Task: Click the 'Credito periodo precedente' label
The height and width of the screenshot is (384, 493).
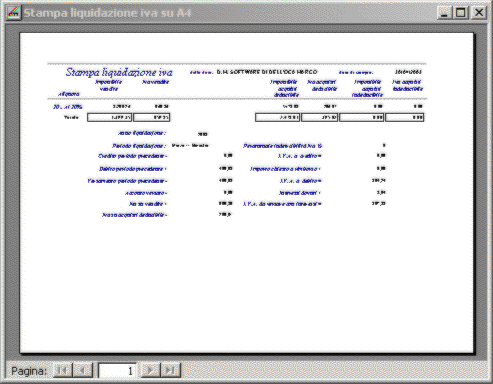Action: (x=133, y=156)
